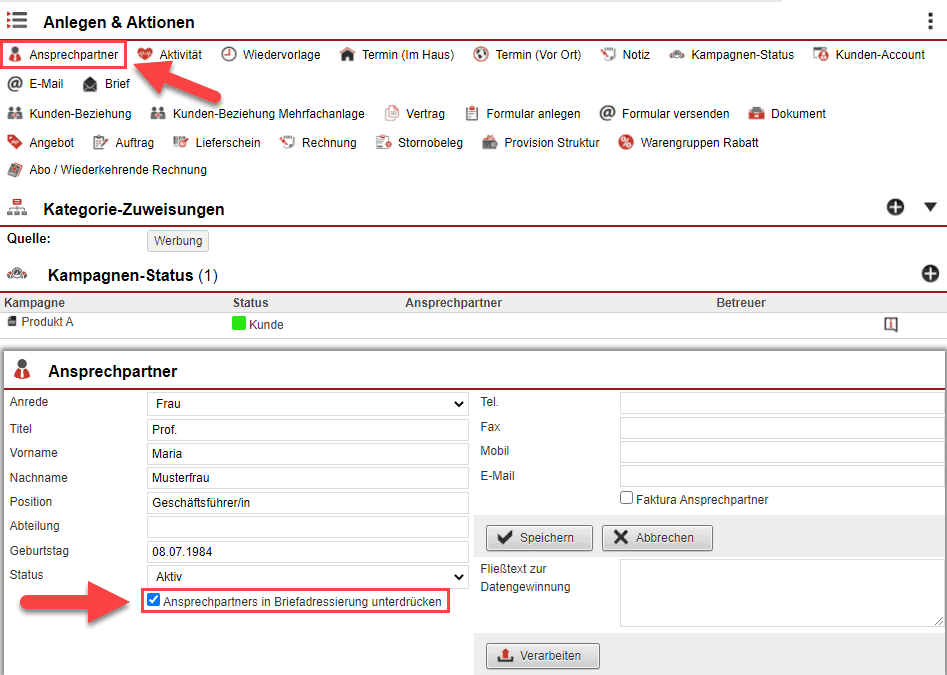
Task: Open the three-dot options menu
Action: tap(931, 22)
